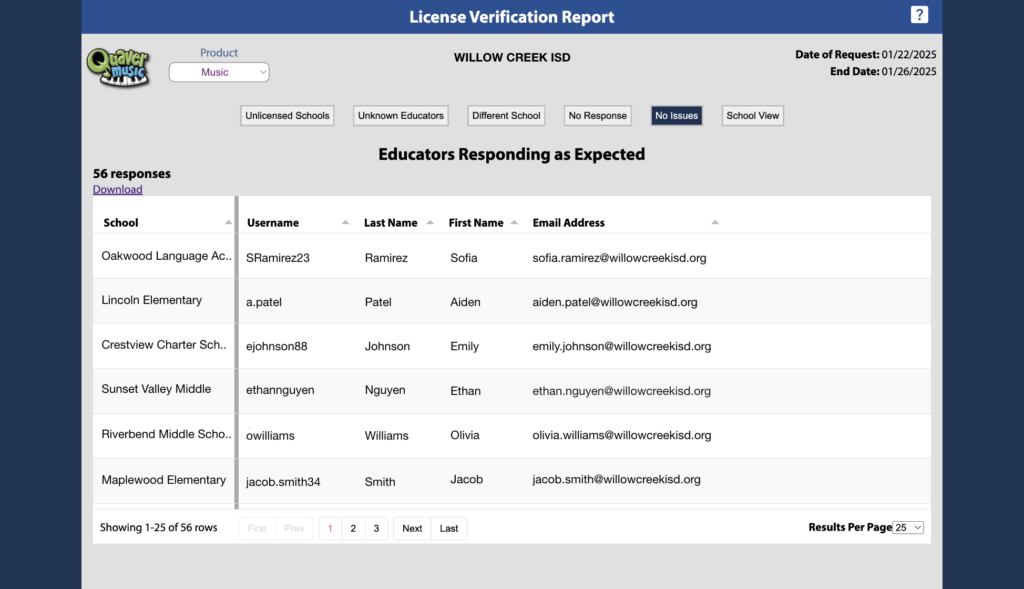Sort by School column arrow

pos(228,223)
